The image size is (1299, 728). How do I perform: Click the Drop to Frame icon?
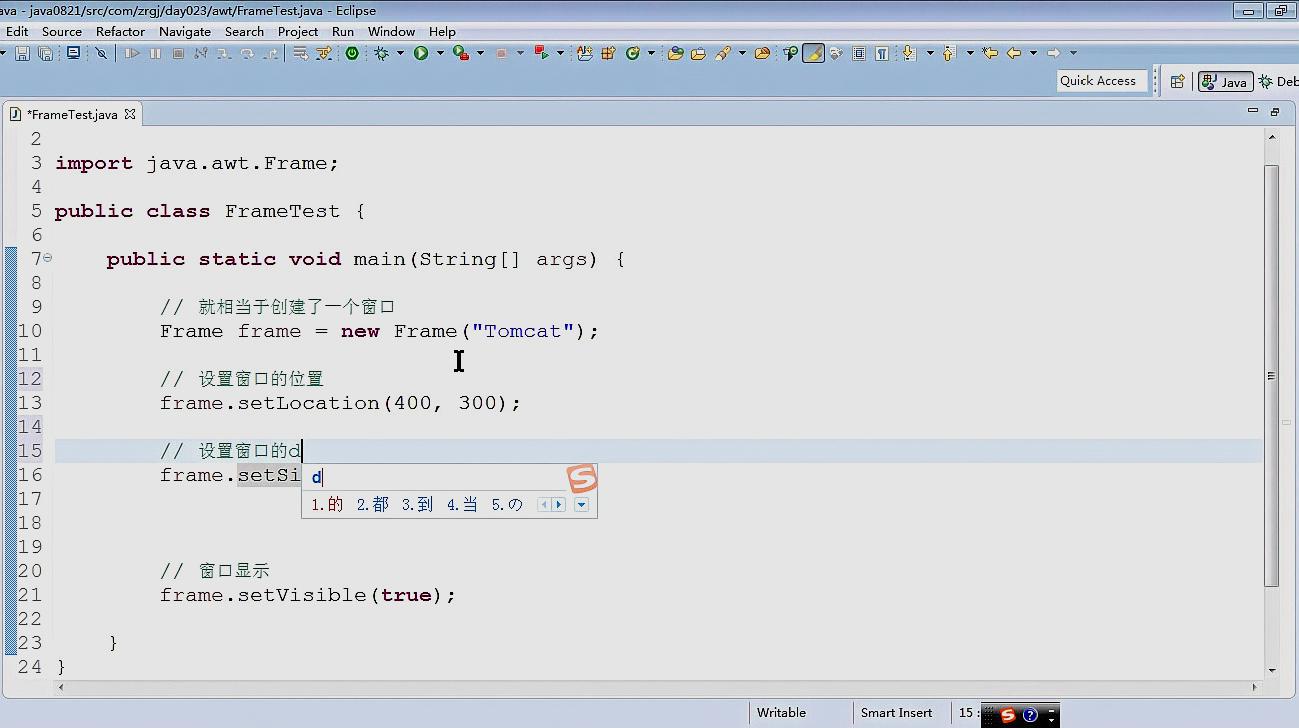[x=300, y=53]
